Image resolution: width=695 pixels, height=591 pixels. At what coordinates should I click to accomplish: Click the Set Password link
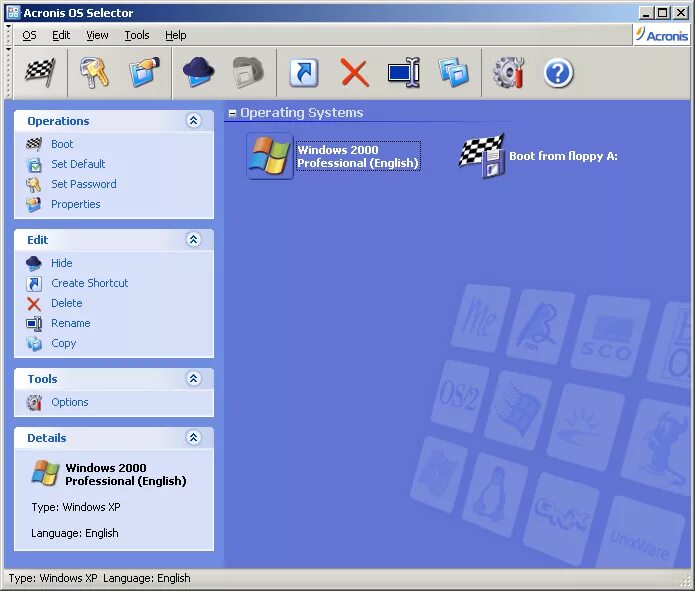84,184
